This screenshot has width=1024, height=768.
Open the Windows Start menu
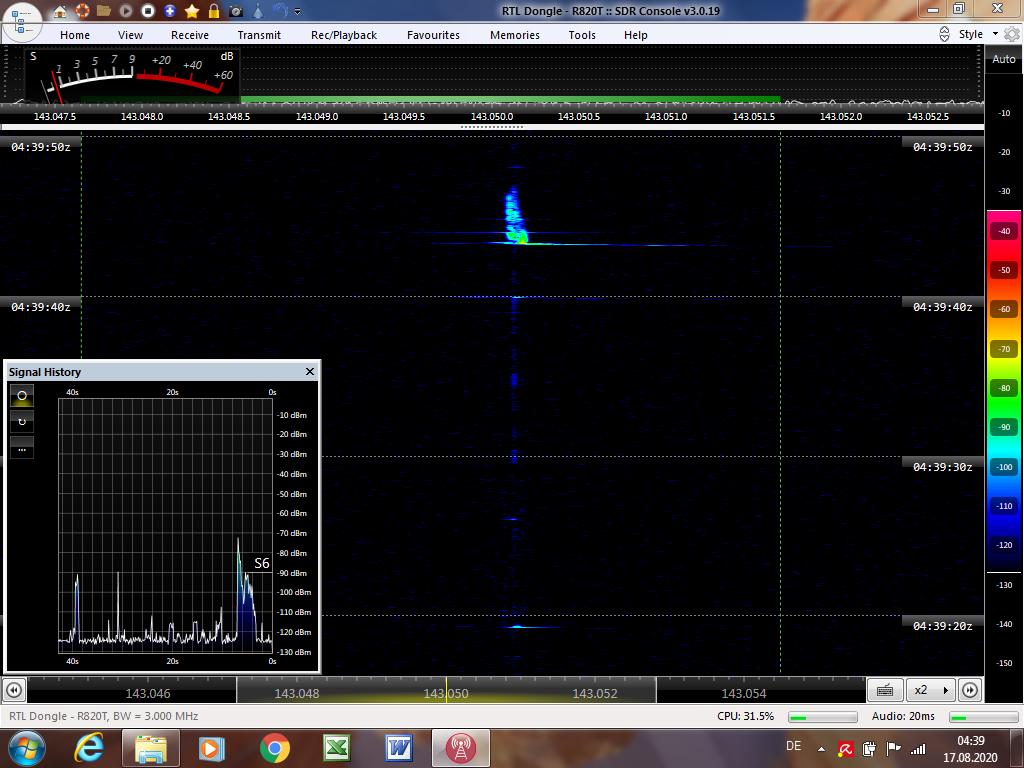[26, 748]
